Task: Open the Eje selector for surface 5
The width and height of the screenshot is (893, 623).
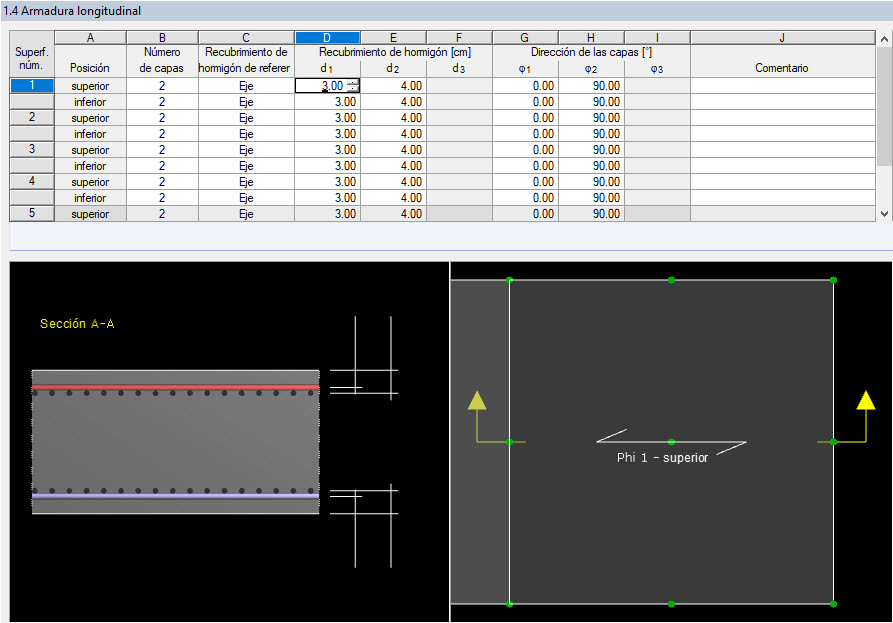Action: tap(246, 213)
